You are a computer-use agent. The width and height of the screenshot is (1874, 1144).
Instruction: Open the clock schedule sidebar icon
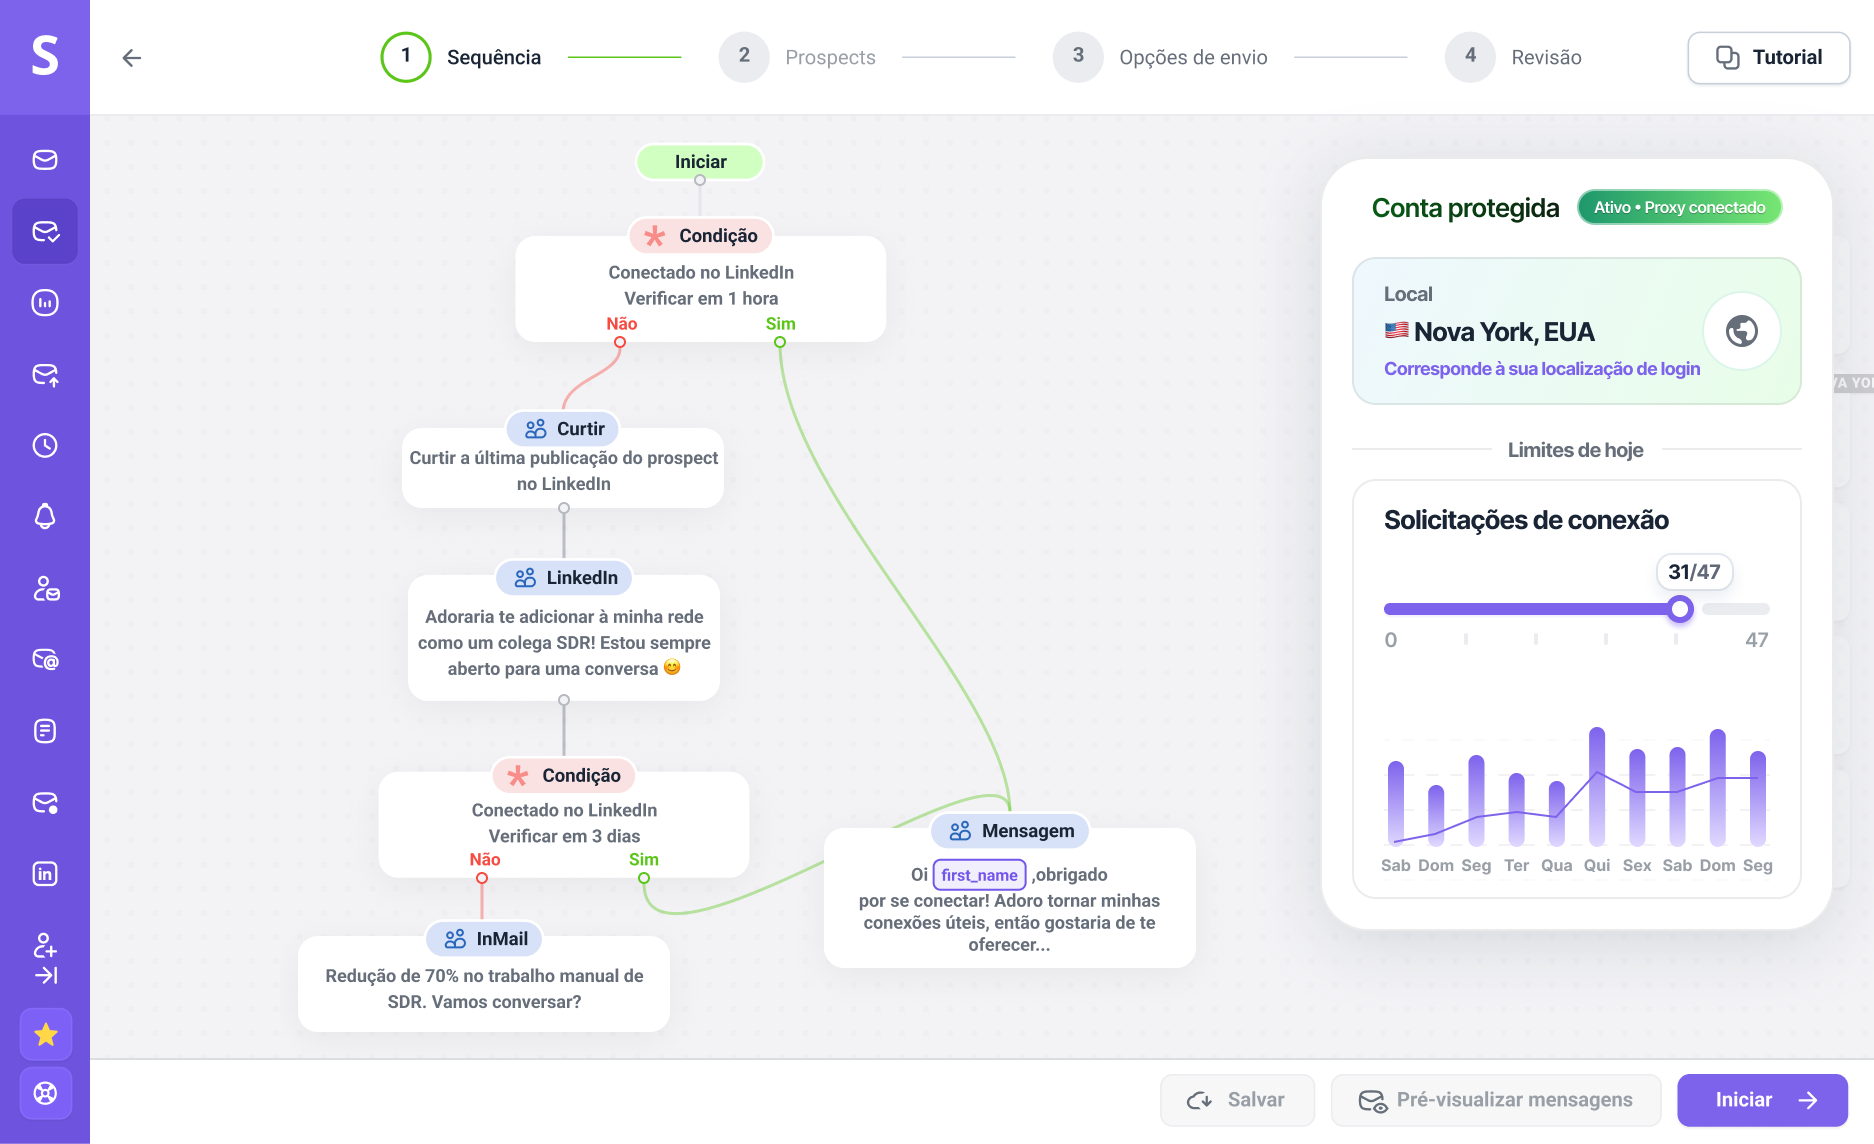(45, 445)
